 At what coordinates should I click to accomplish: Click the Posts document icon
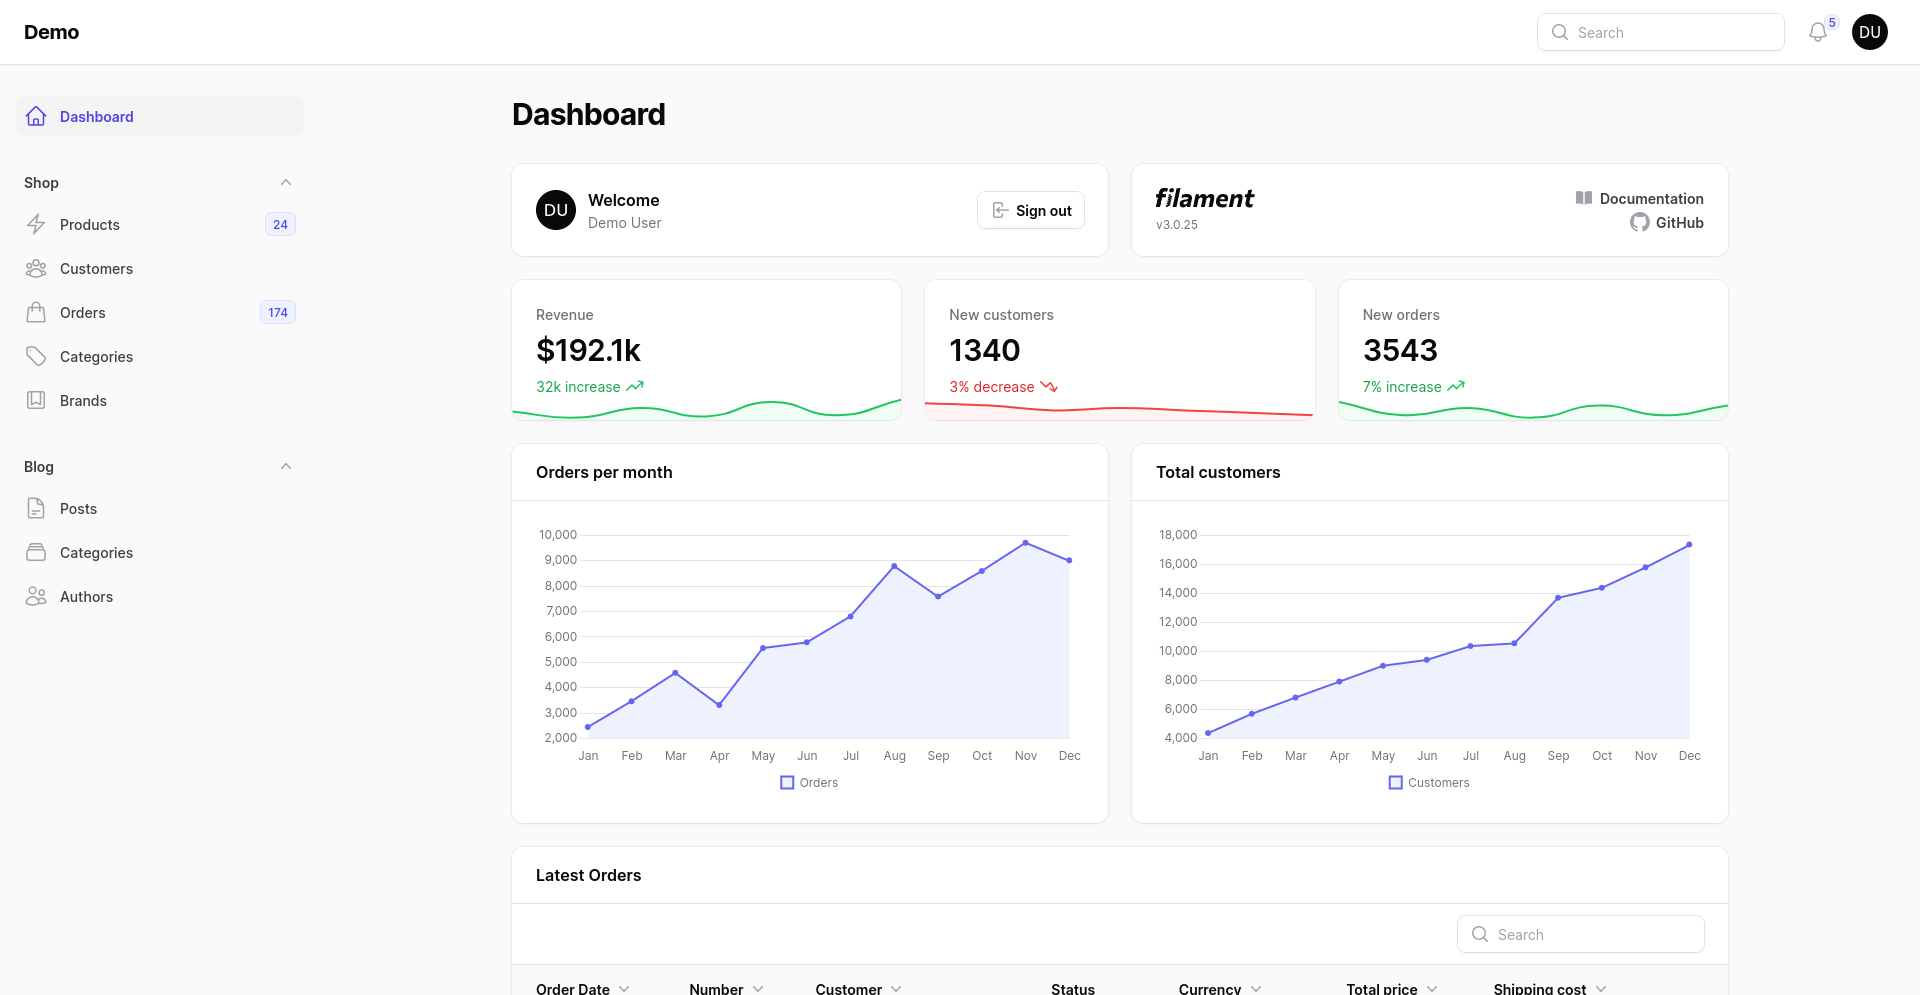pos(36,509)
